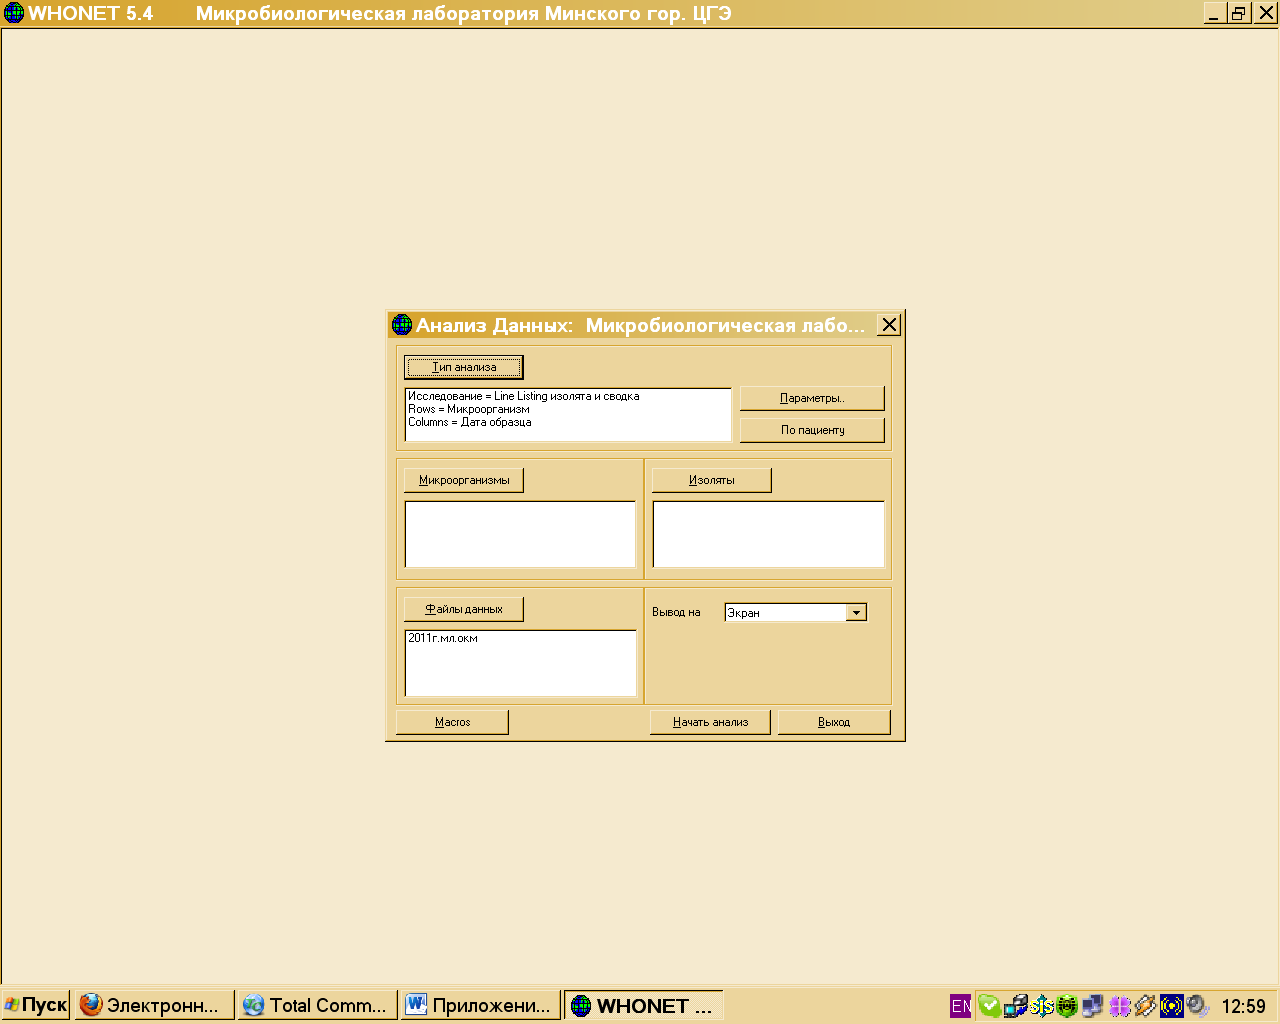Switch to Total Commander in the taskbar
This screenshot has height=1024, width=1280.
(317, 1005)
